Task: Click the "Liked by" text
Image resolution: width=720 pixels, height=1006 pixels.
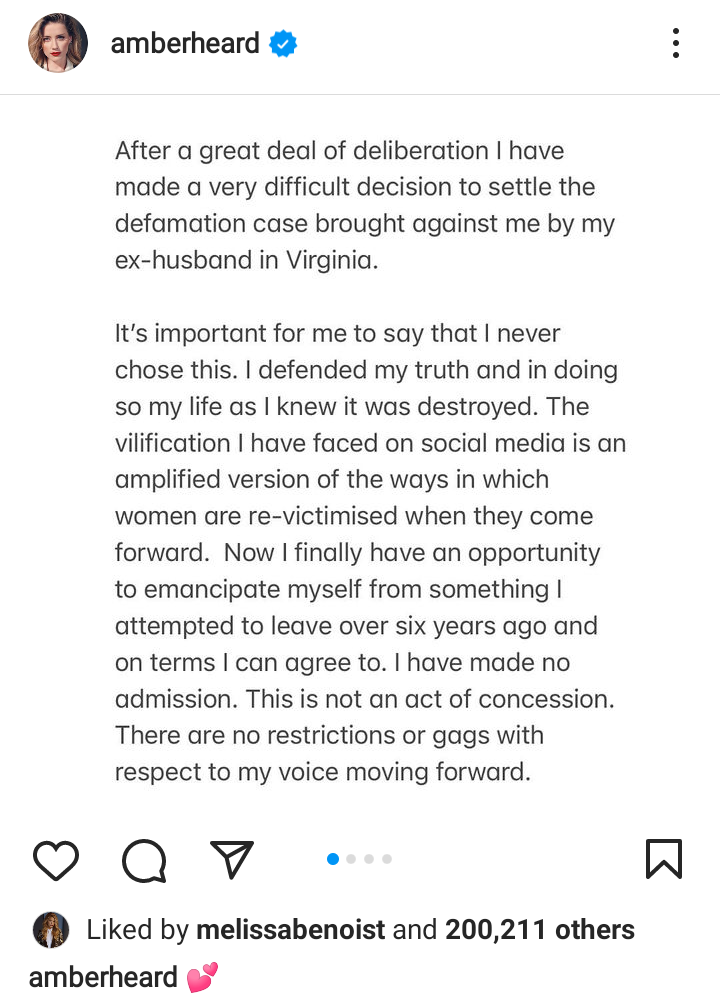Action: click(x=137, y=930)
